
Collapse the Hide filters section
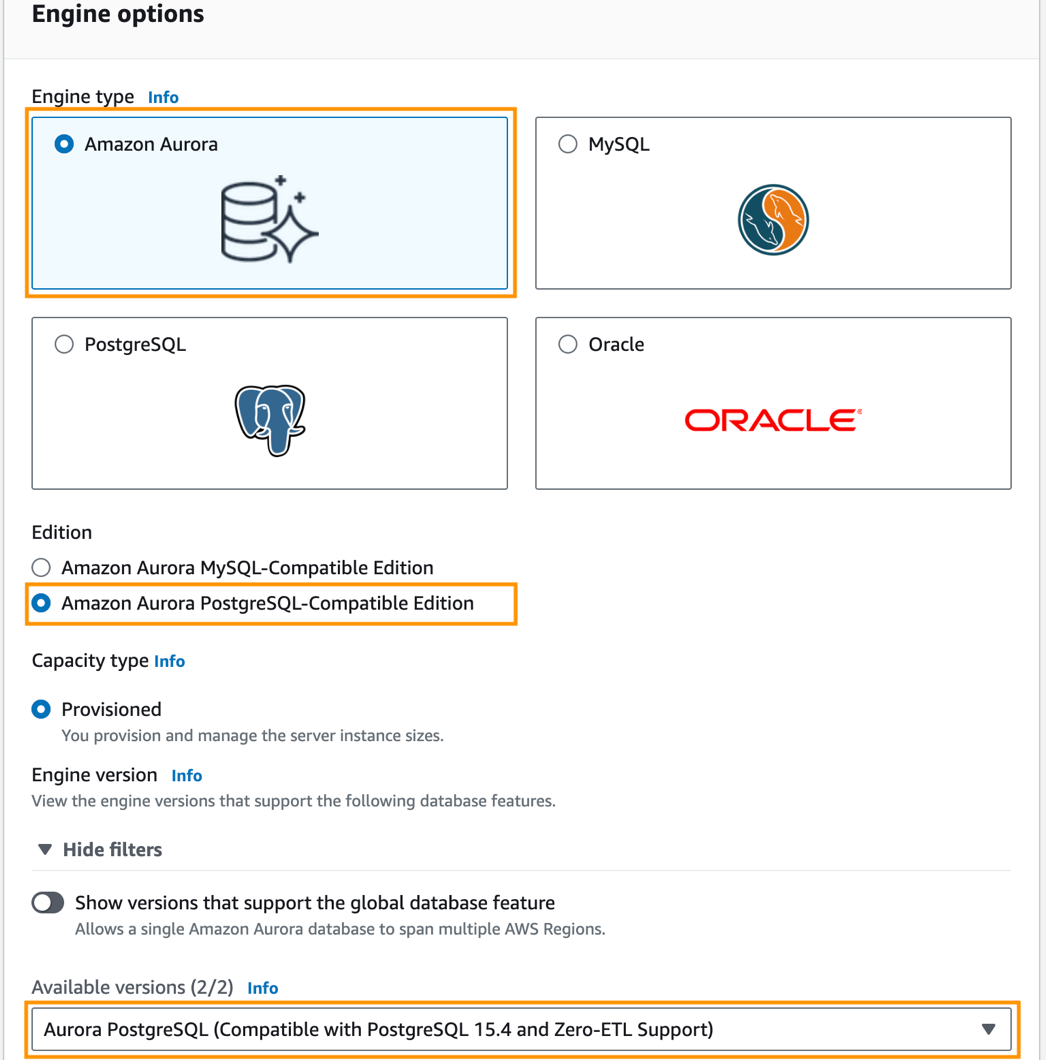tap(100, 849)
